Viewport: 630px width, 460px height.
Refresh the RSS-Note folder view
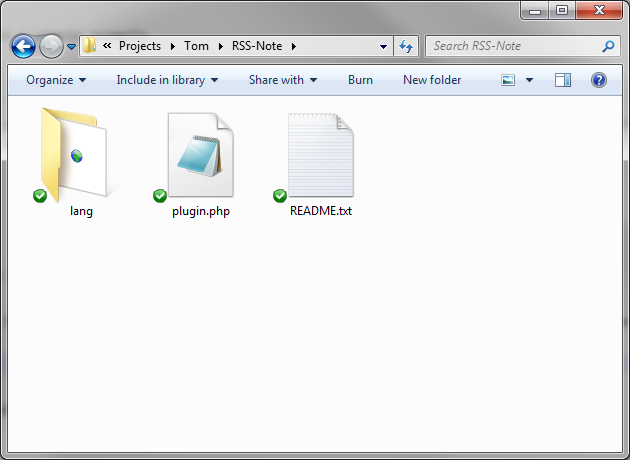(406, 47)
